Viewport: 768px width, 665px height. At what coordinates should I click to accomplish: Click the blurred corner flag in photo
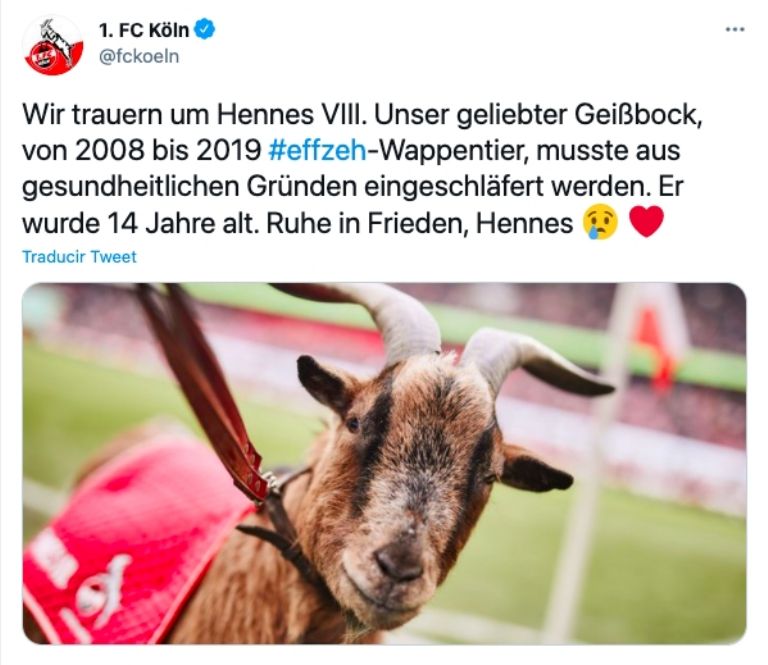coord(656,338)
